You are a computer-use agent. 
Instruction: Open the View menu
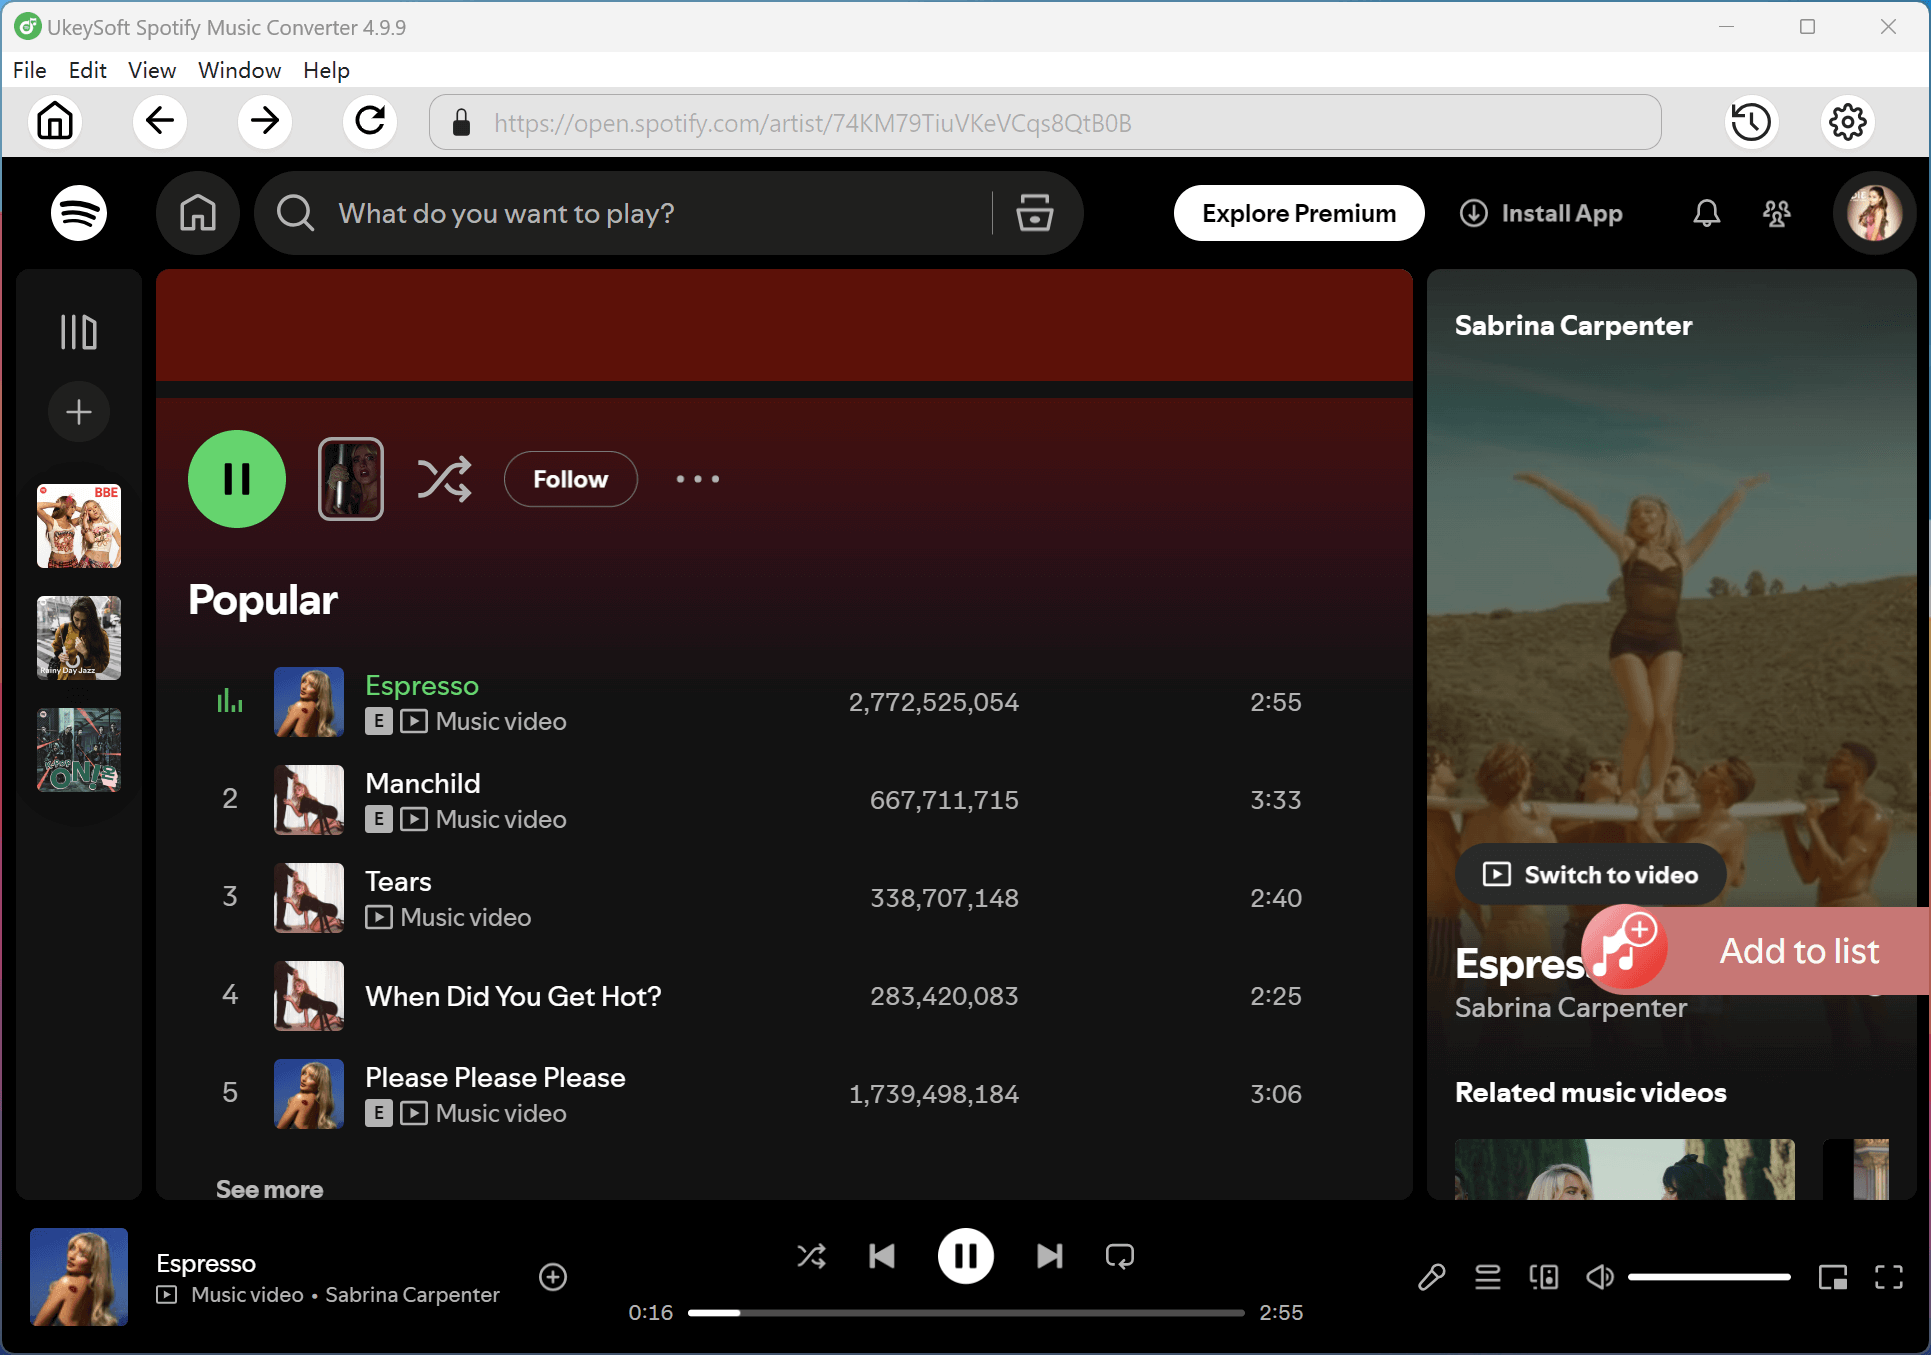coord(151,70)
